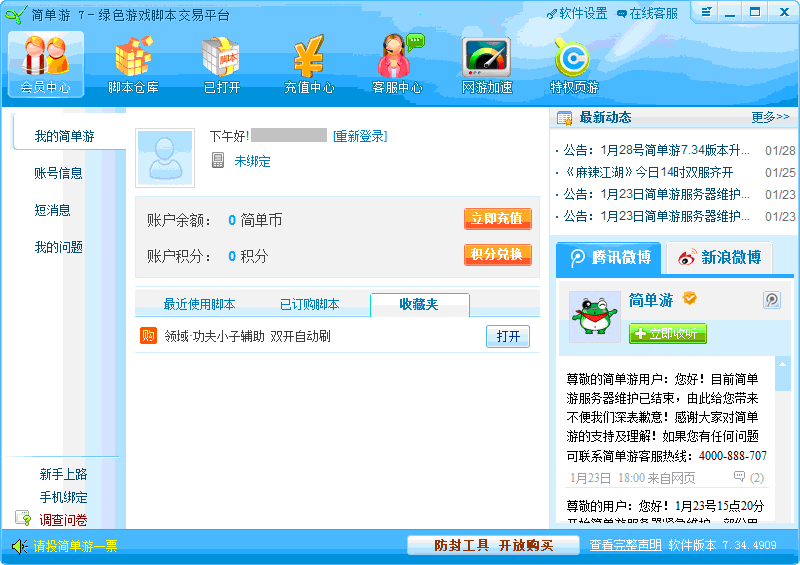Select 我的简单游 in sidebar

pos(64,136)
